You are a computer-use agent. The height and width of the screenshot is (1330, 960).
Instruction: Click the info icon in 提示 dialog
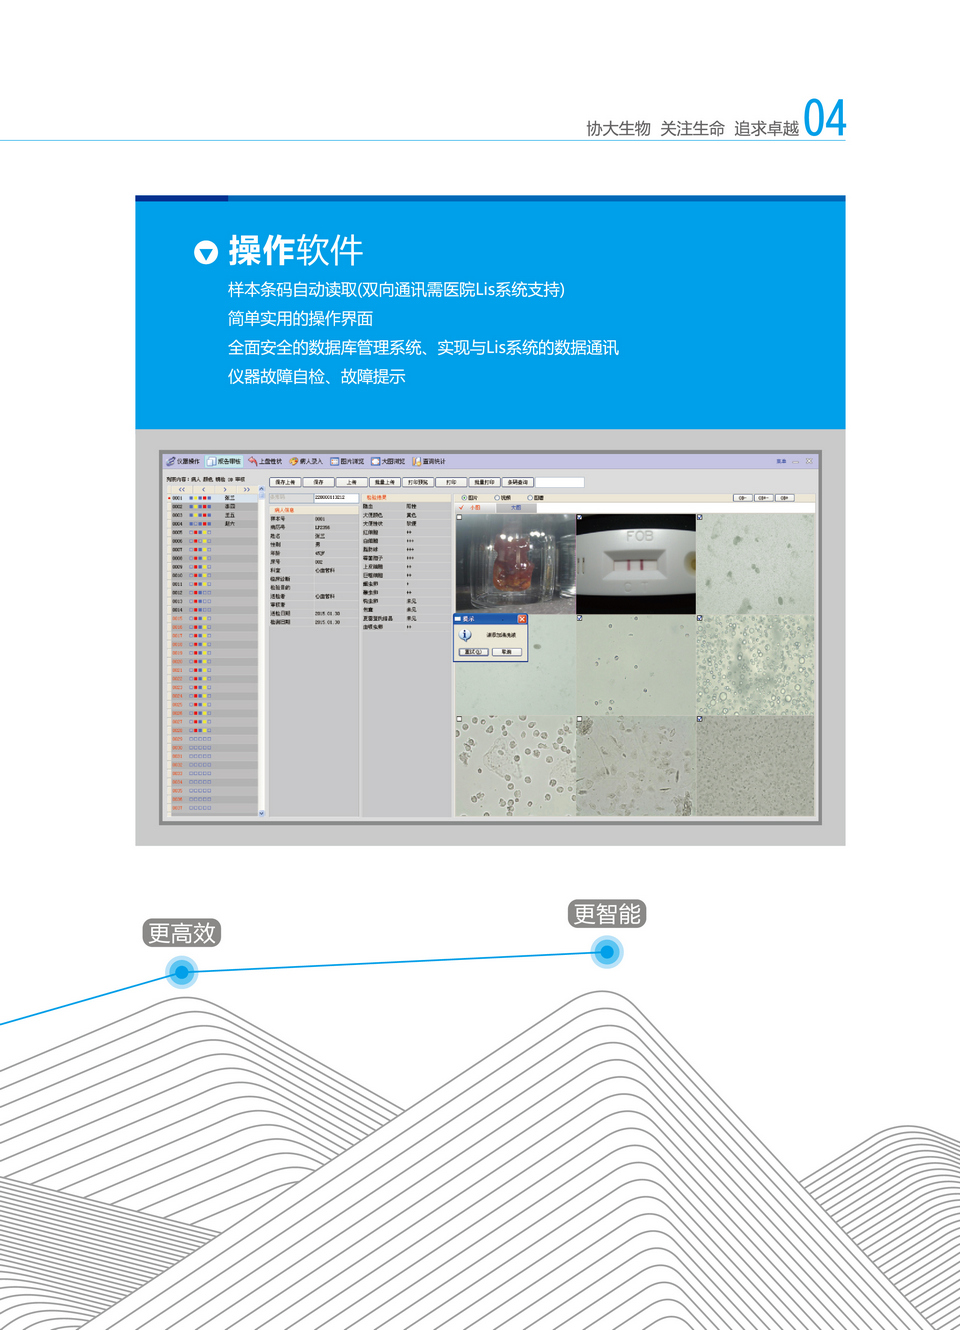tap(465, 635)
